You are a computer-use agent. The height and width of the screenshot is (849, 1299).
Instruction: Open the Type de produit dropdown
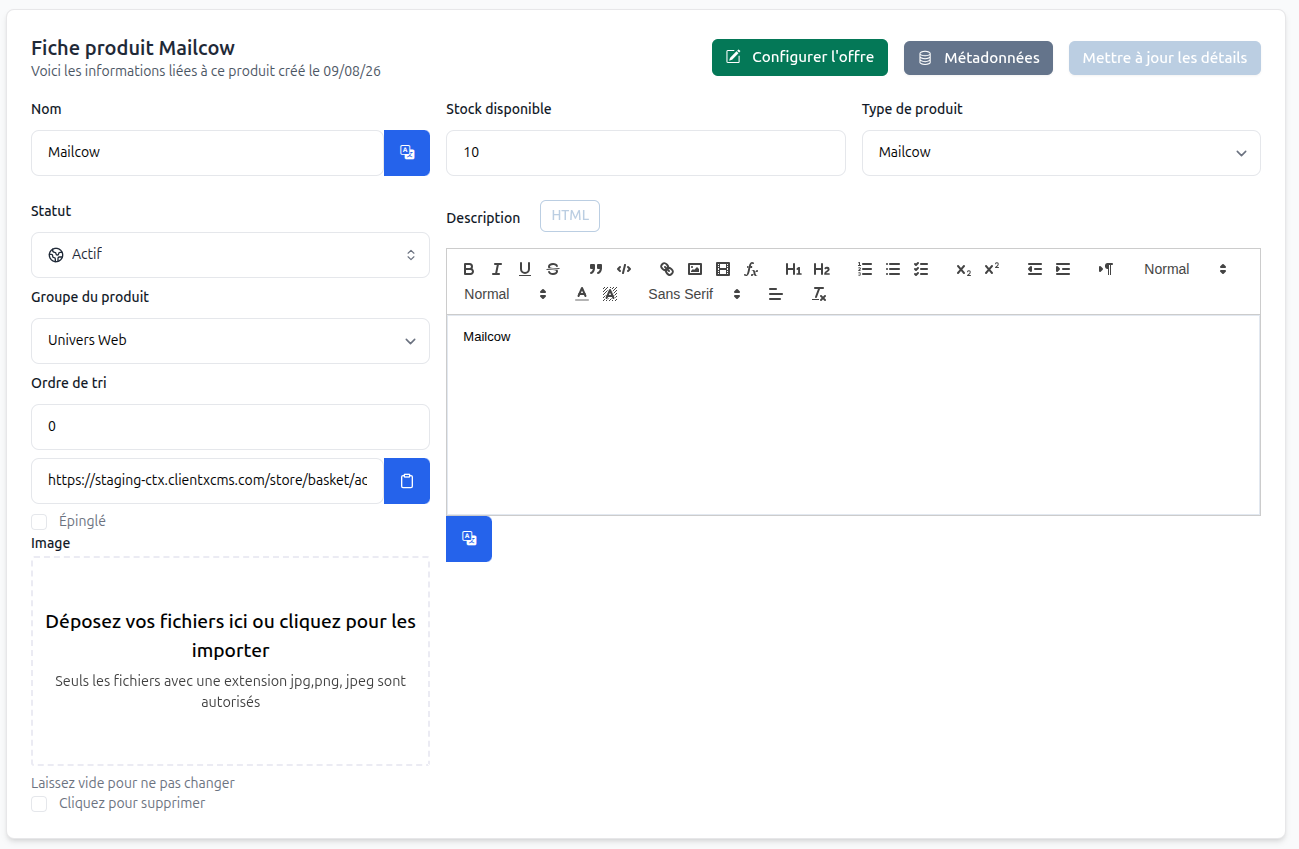pos(1061,153)
